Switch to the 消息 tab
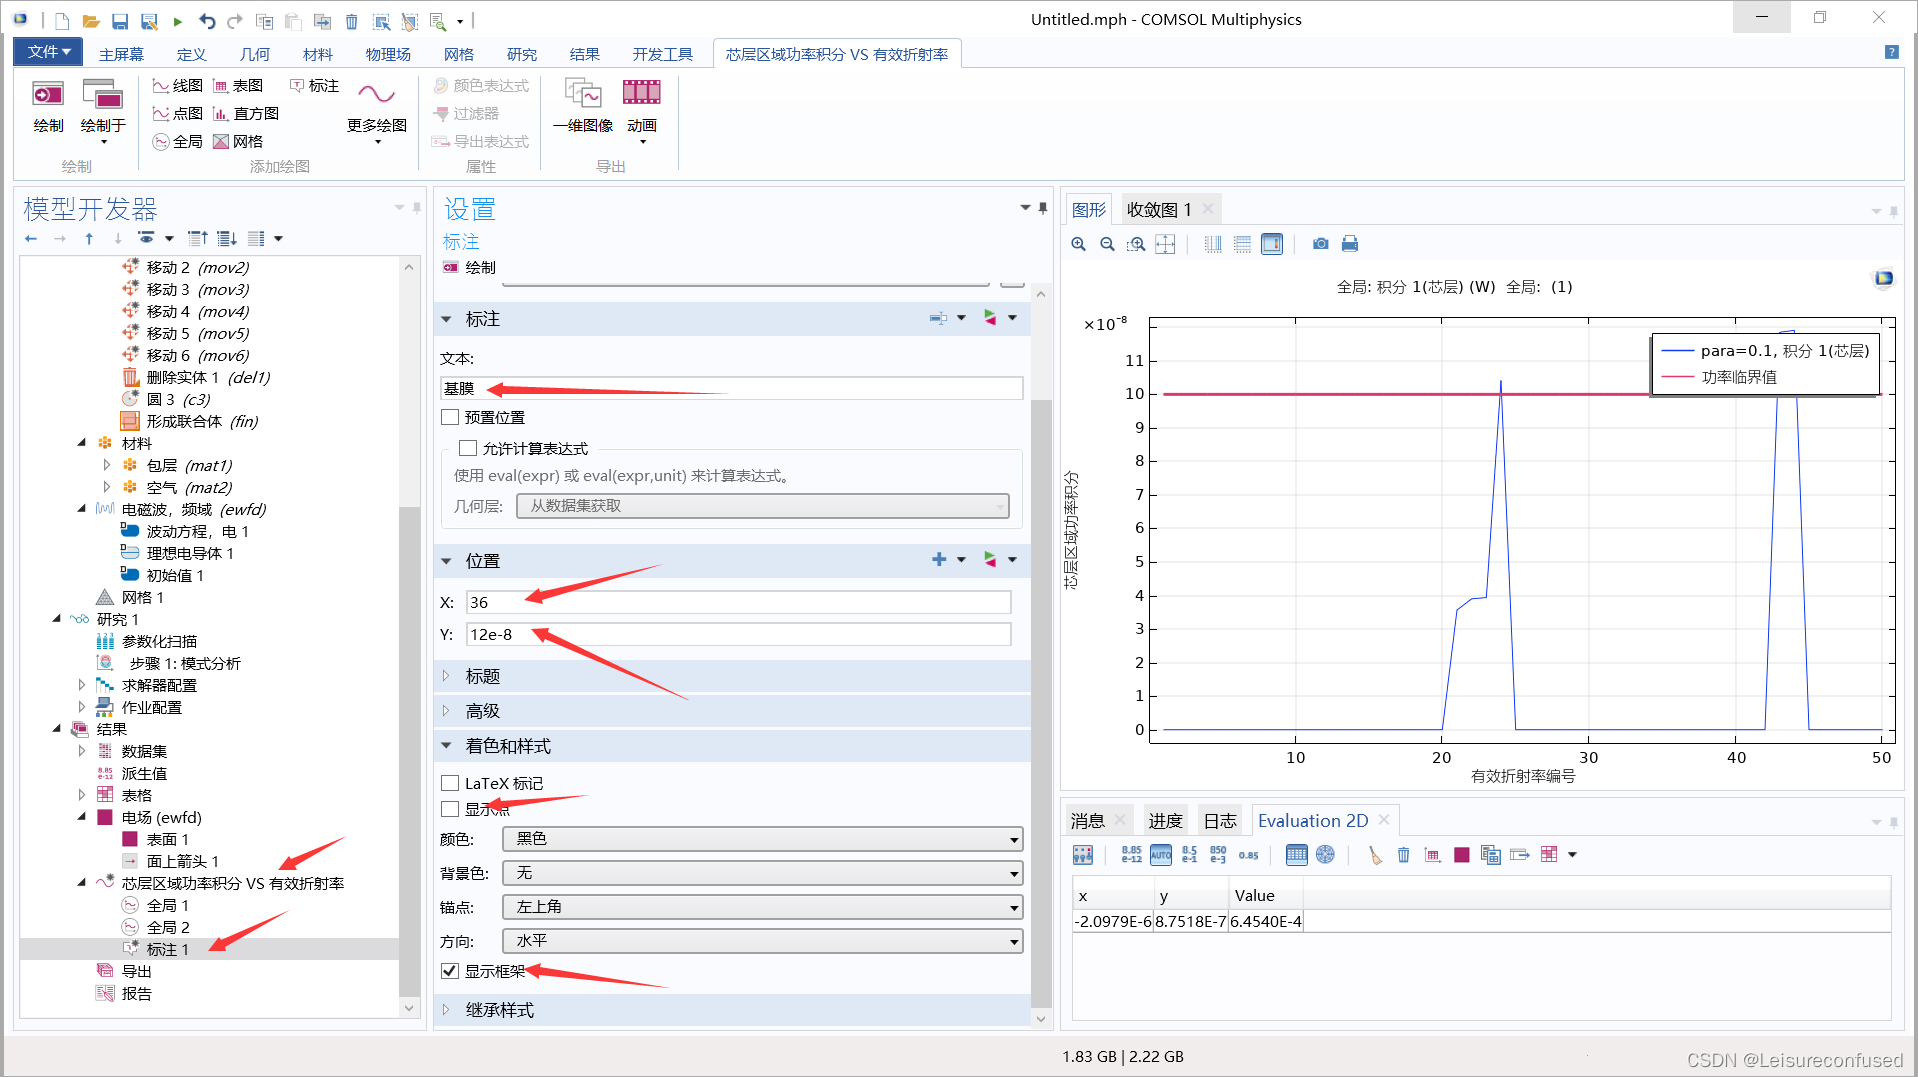 tap(1087, 821)
